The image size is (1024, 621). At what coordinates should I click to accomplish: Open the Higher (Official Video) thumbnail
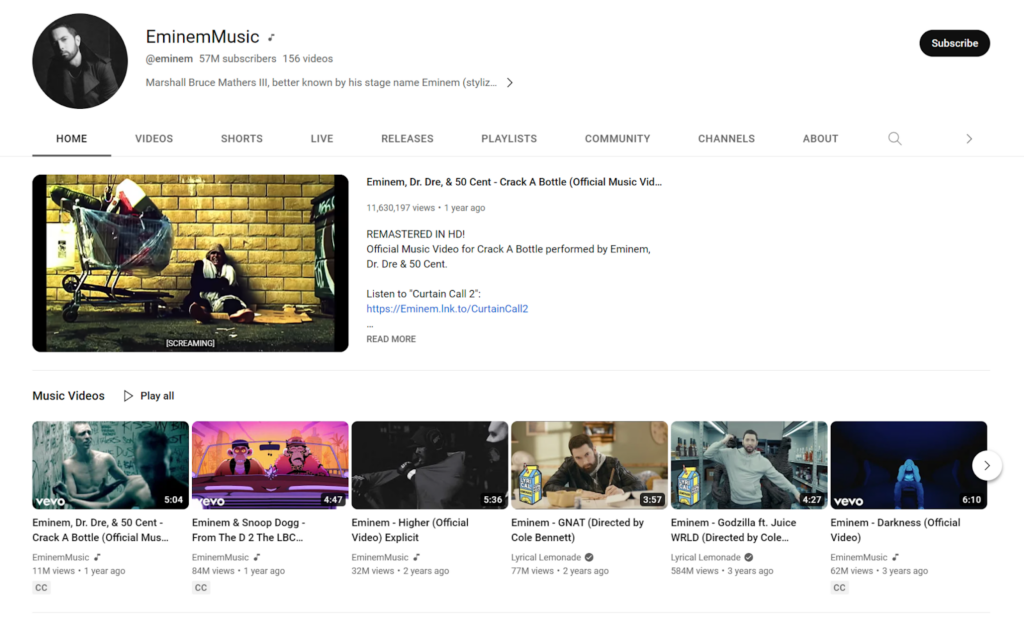tap(430, 465)
